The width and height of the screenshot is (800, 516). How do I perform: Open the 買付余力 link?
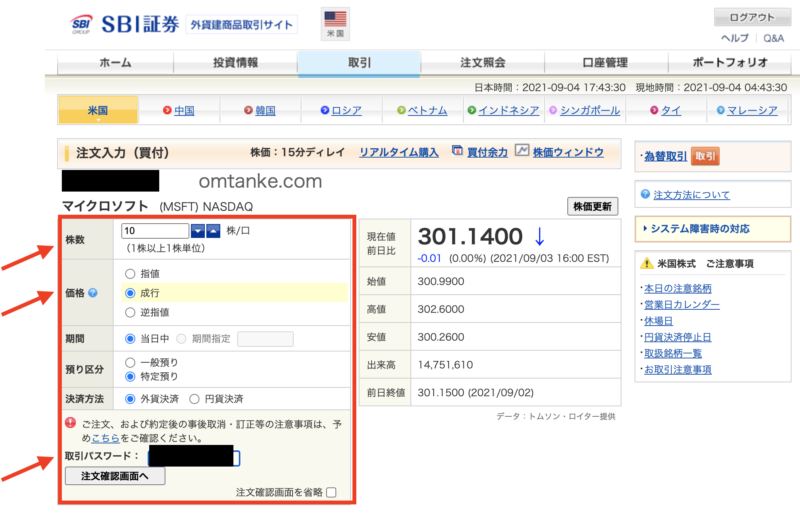point(488,152)
